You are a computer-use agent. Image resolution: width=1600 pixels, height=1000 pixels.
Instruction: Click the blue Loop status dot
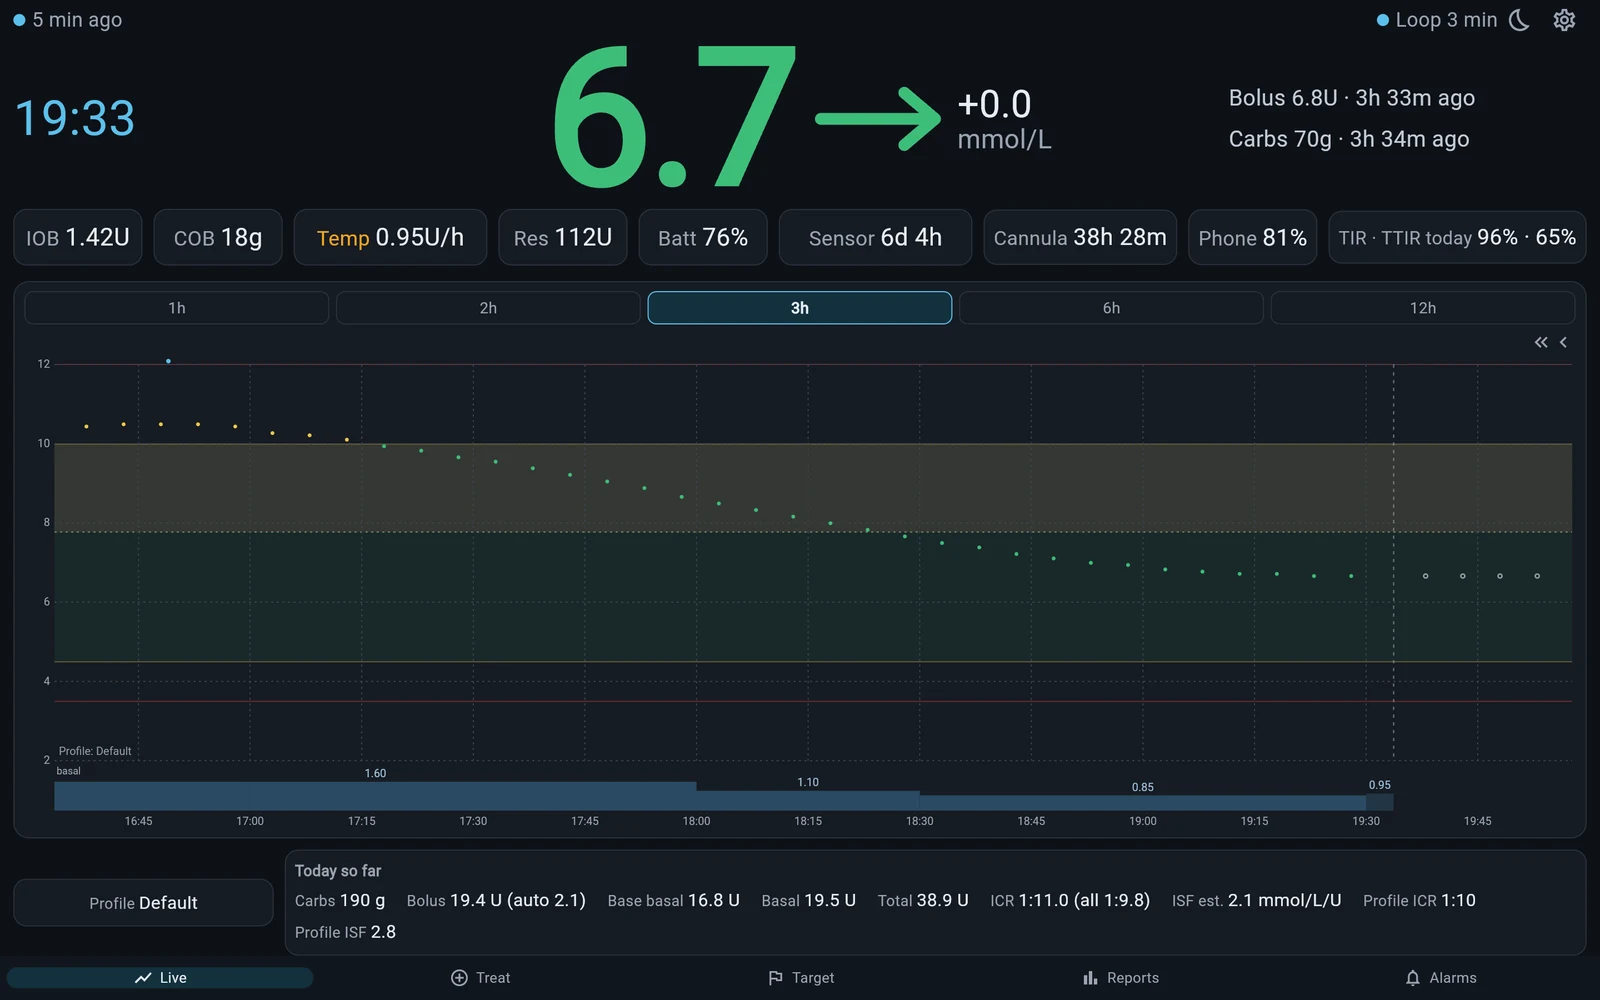pos(1382,20)
